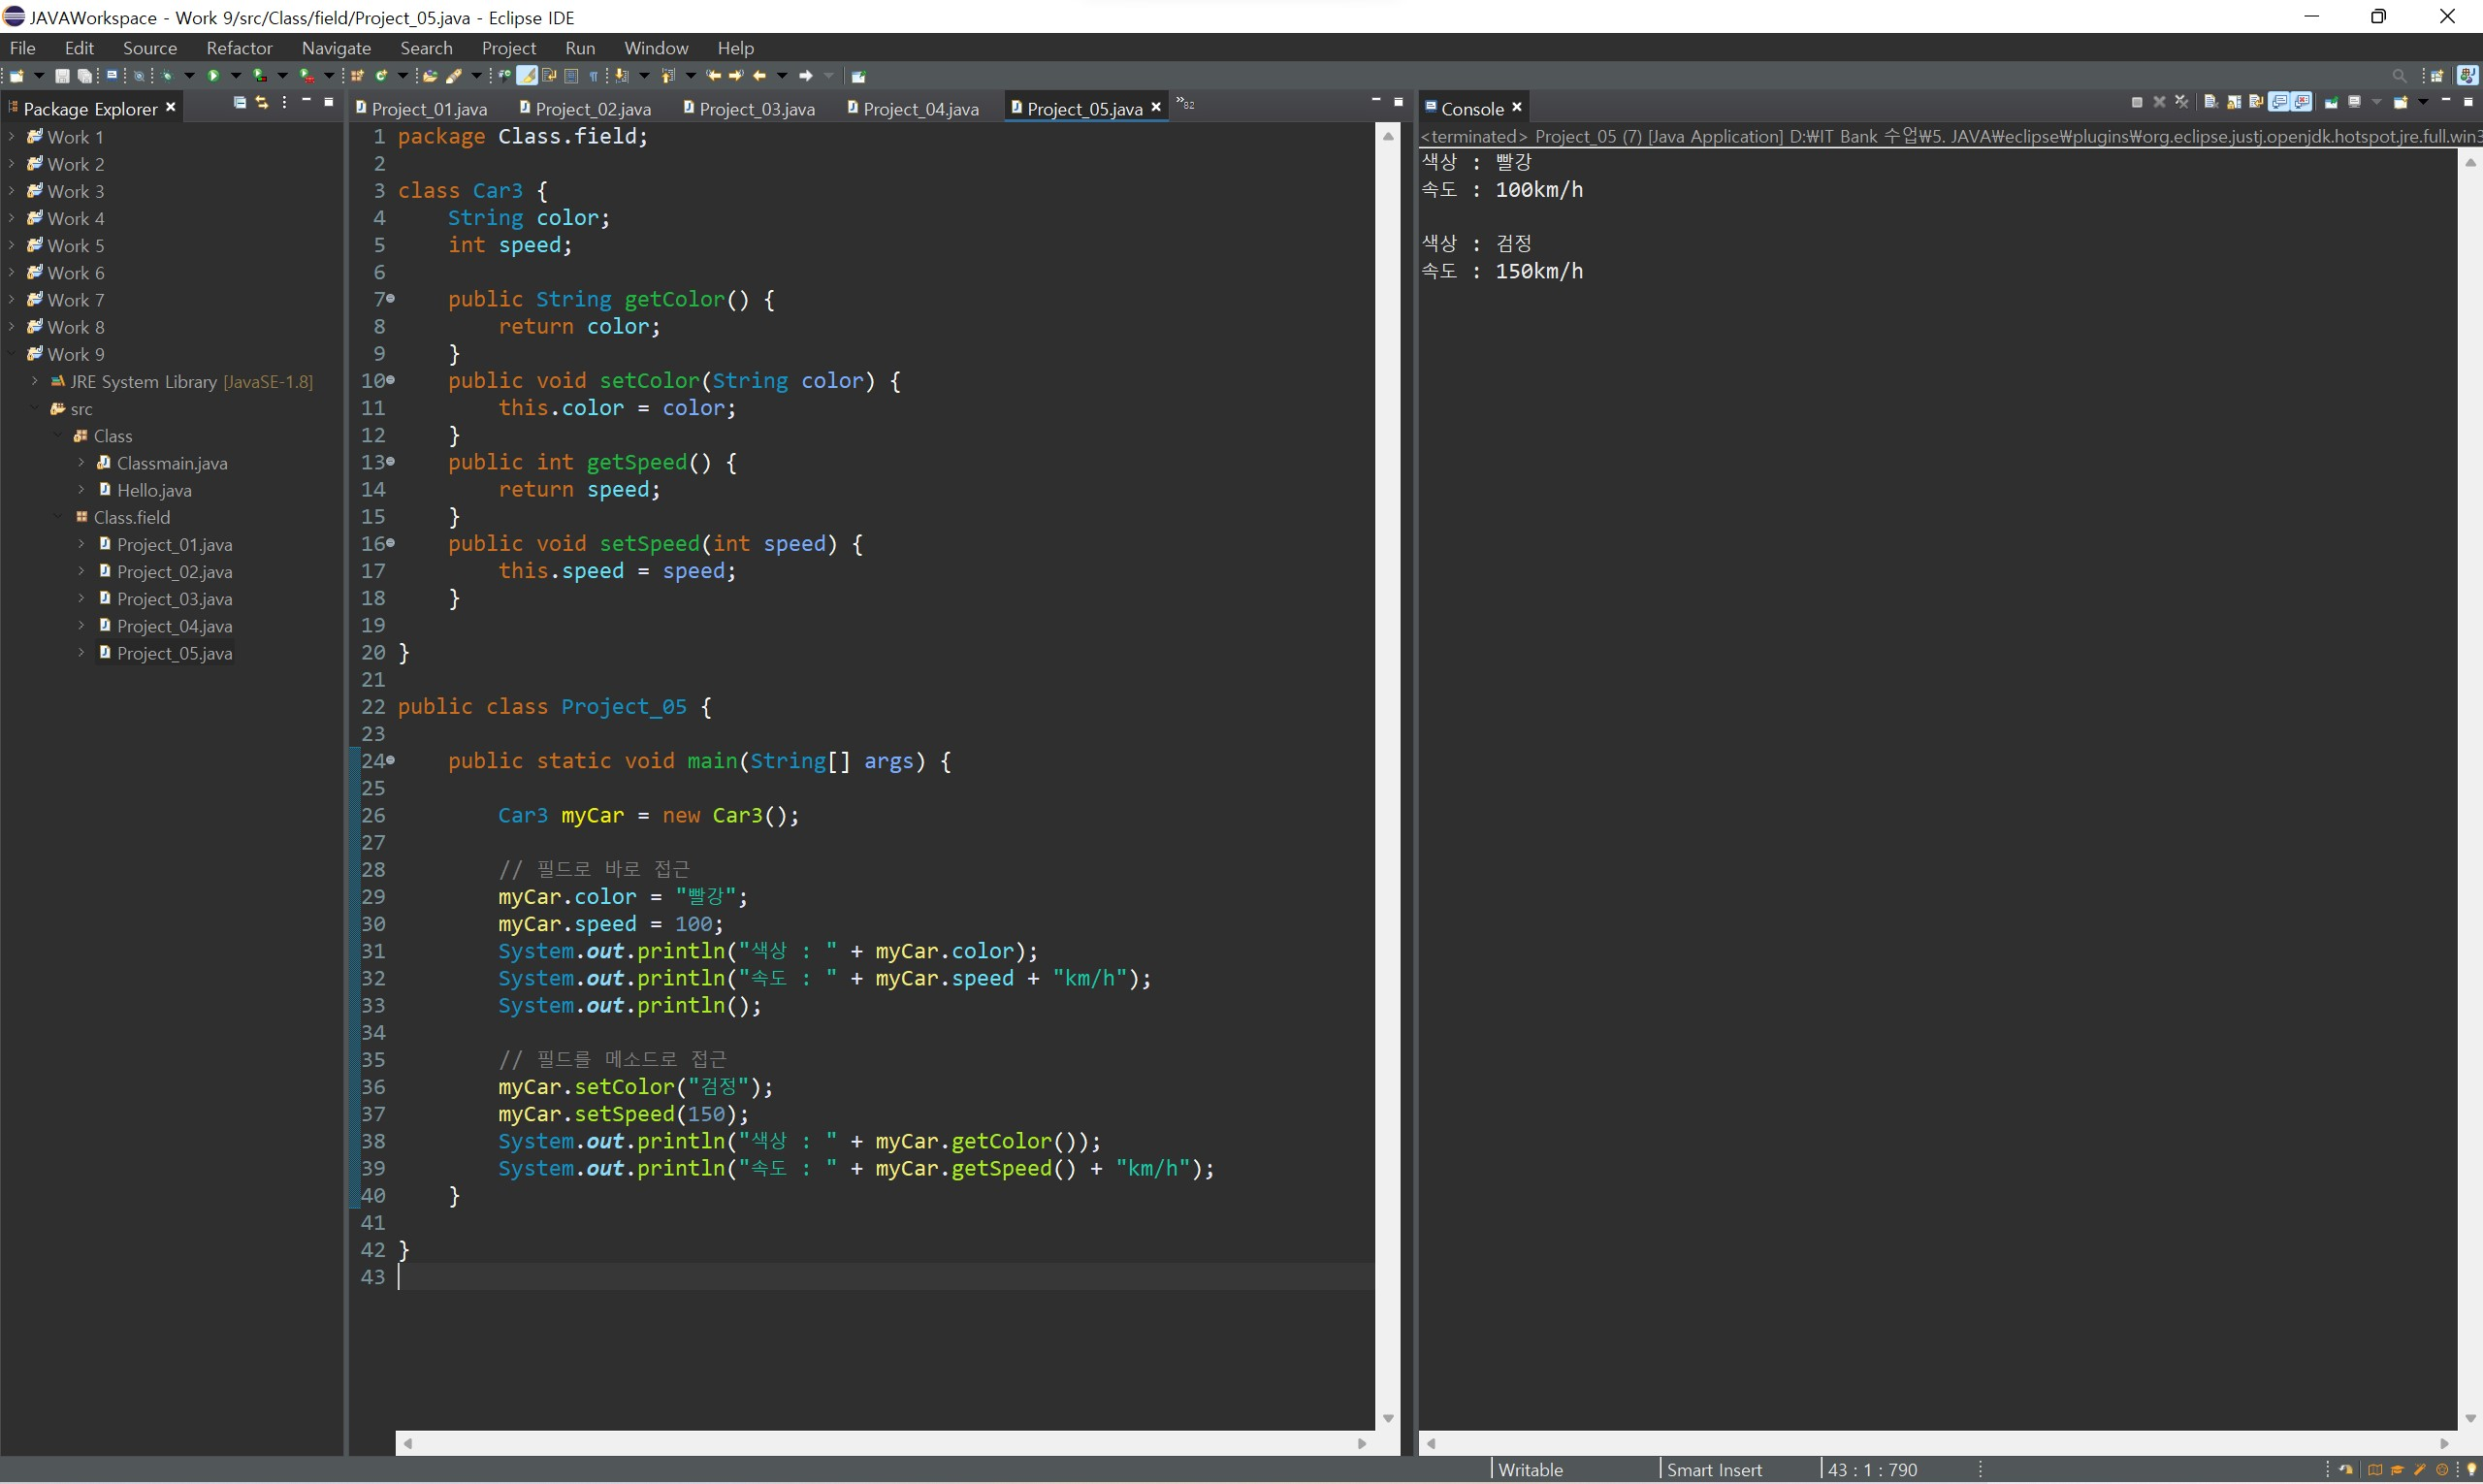Toggle Console Scroll Lock icon
This screenshot has width=2483, height=1484.
click(2234, 102)
